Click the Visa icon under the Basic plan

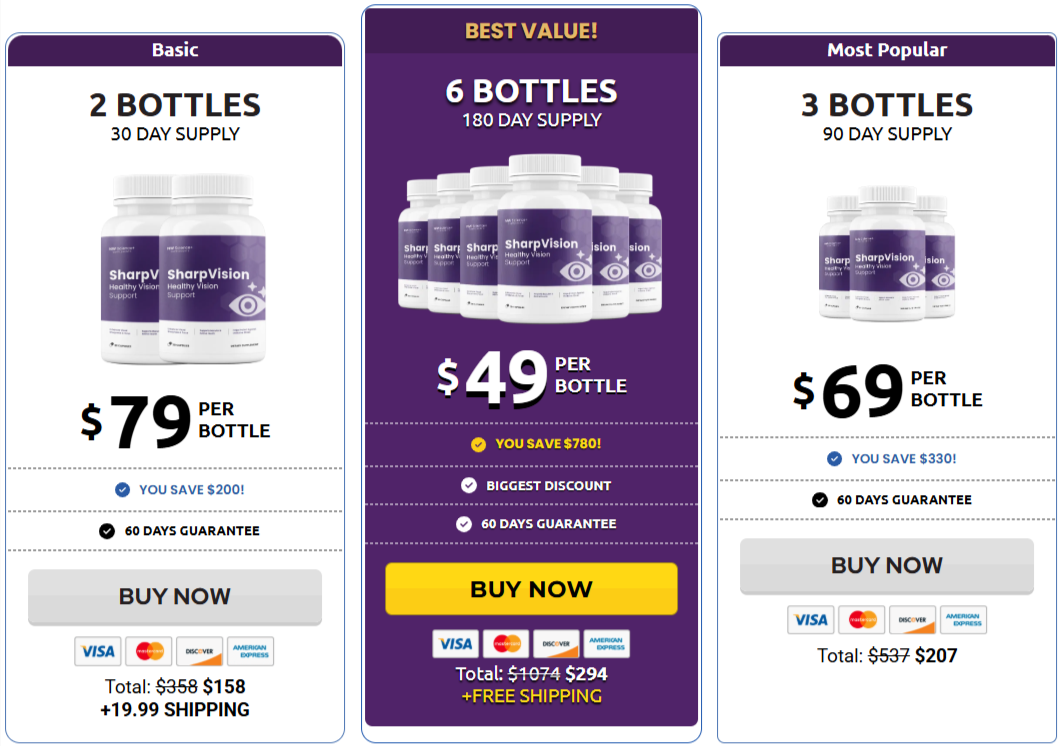pyautogui.click(x=97, y=651)
